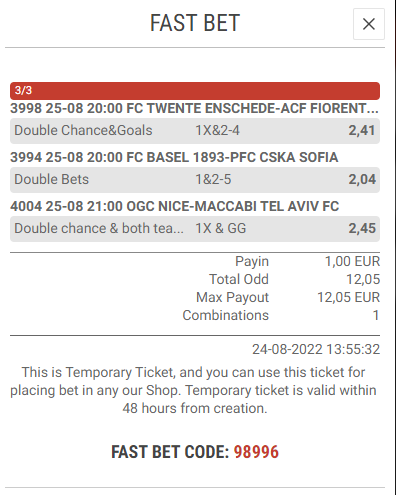Click the 1X & GG selection label

221,229
